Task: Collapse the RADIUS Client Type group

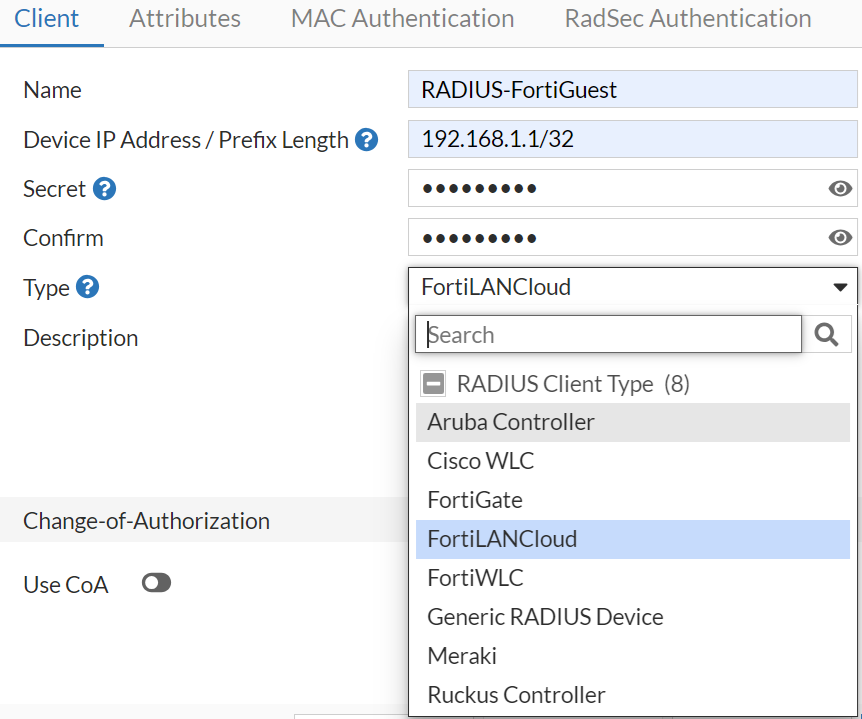Action: click(x=433, y=384)
